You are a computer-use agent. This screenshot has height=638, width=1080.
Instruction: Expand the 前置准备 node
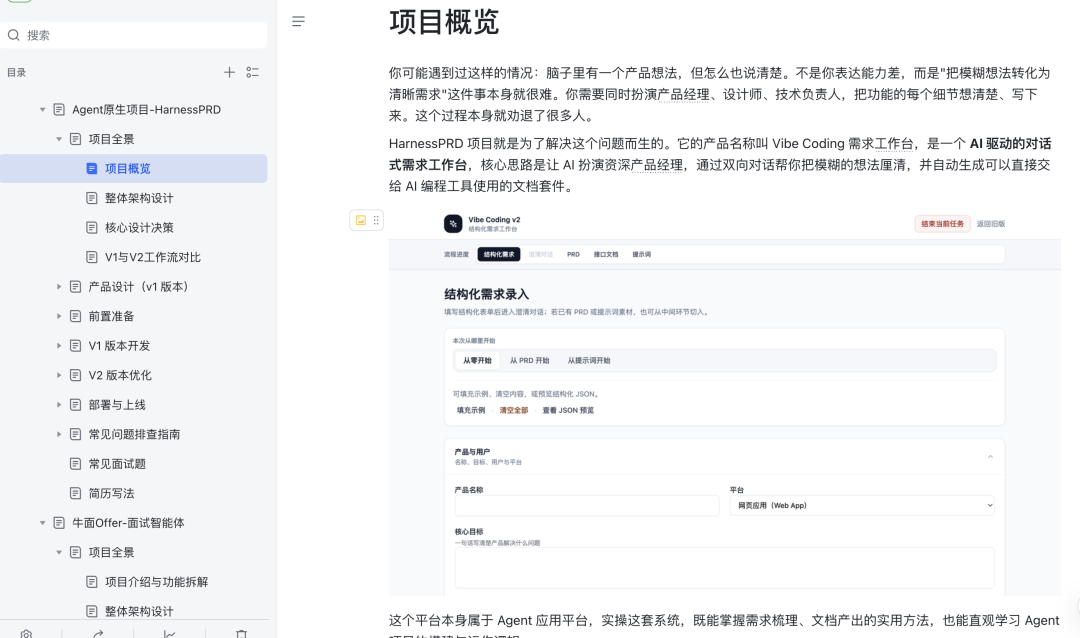coord(59,316)
